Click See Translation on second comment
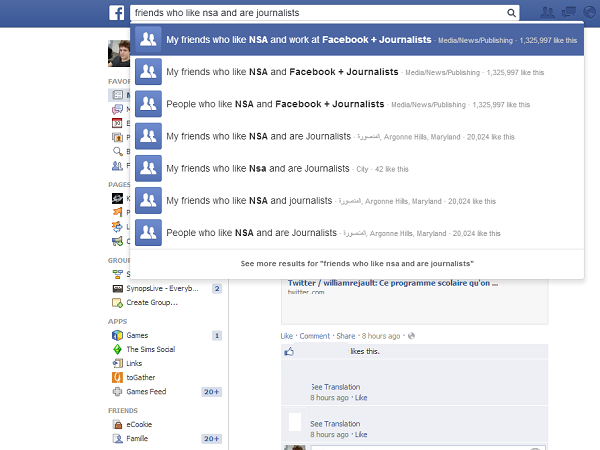The height and width of the screenshot is (450, 600). click(335, 424)
